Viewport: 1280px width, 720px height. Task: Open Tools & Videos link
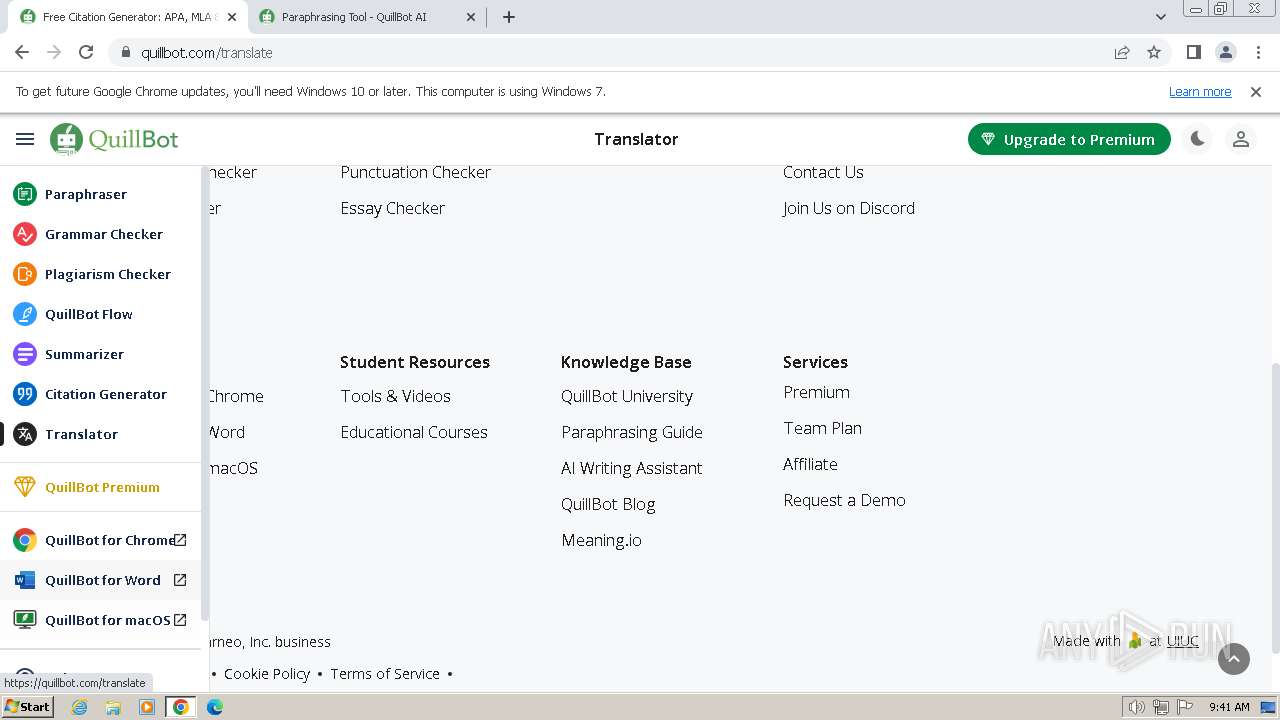coord(395,396)
